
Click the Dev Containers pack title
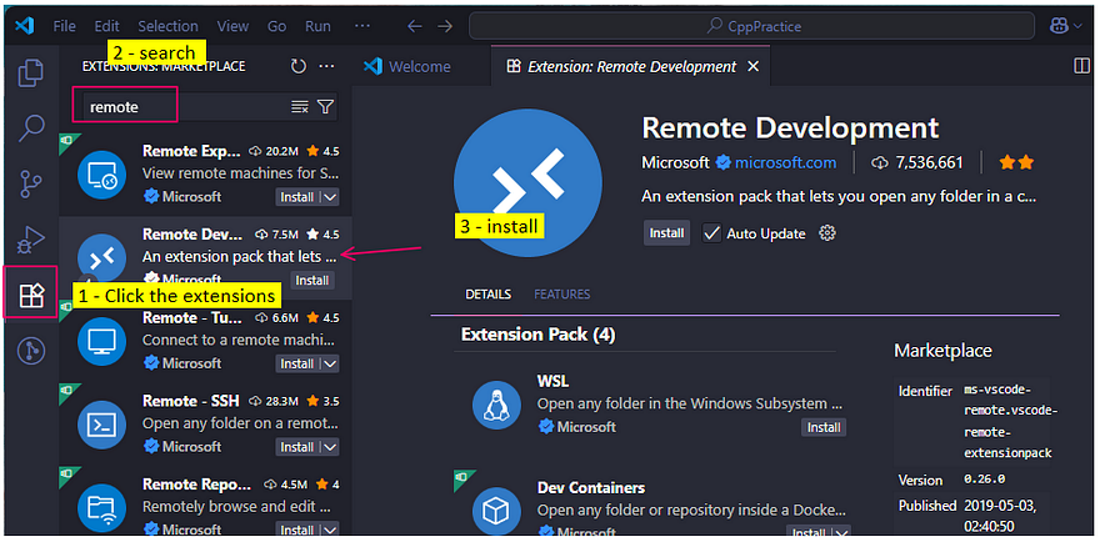coord(591,488)
